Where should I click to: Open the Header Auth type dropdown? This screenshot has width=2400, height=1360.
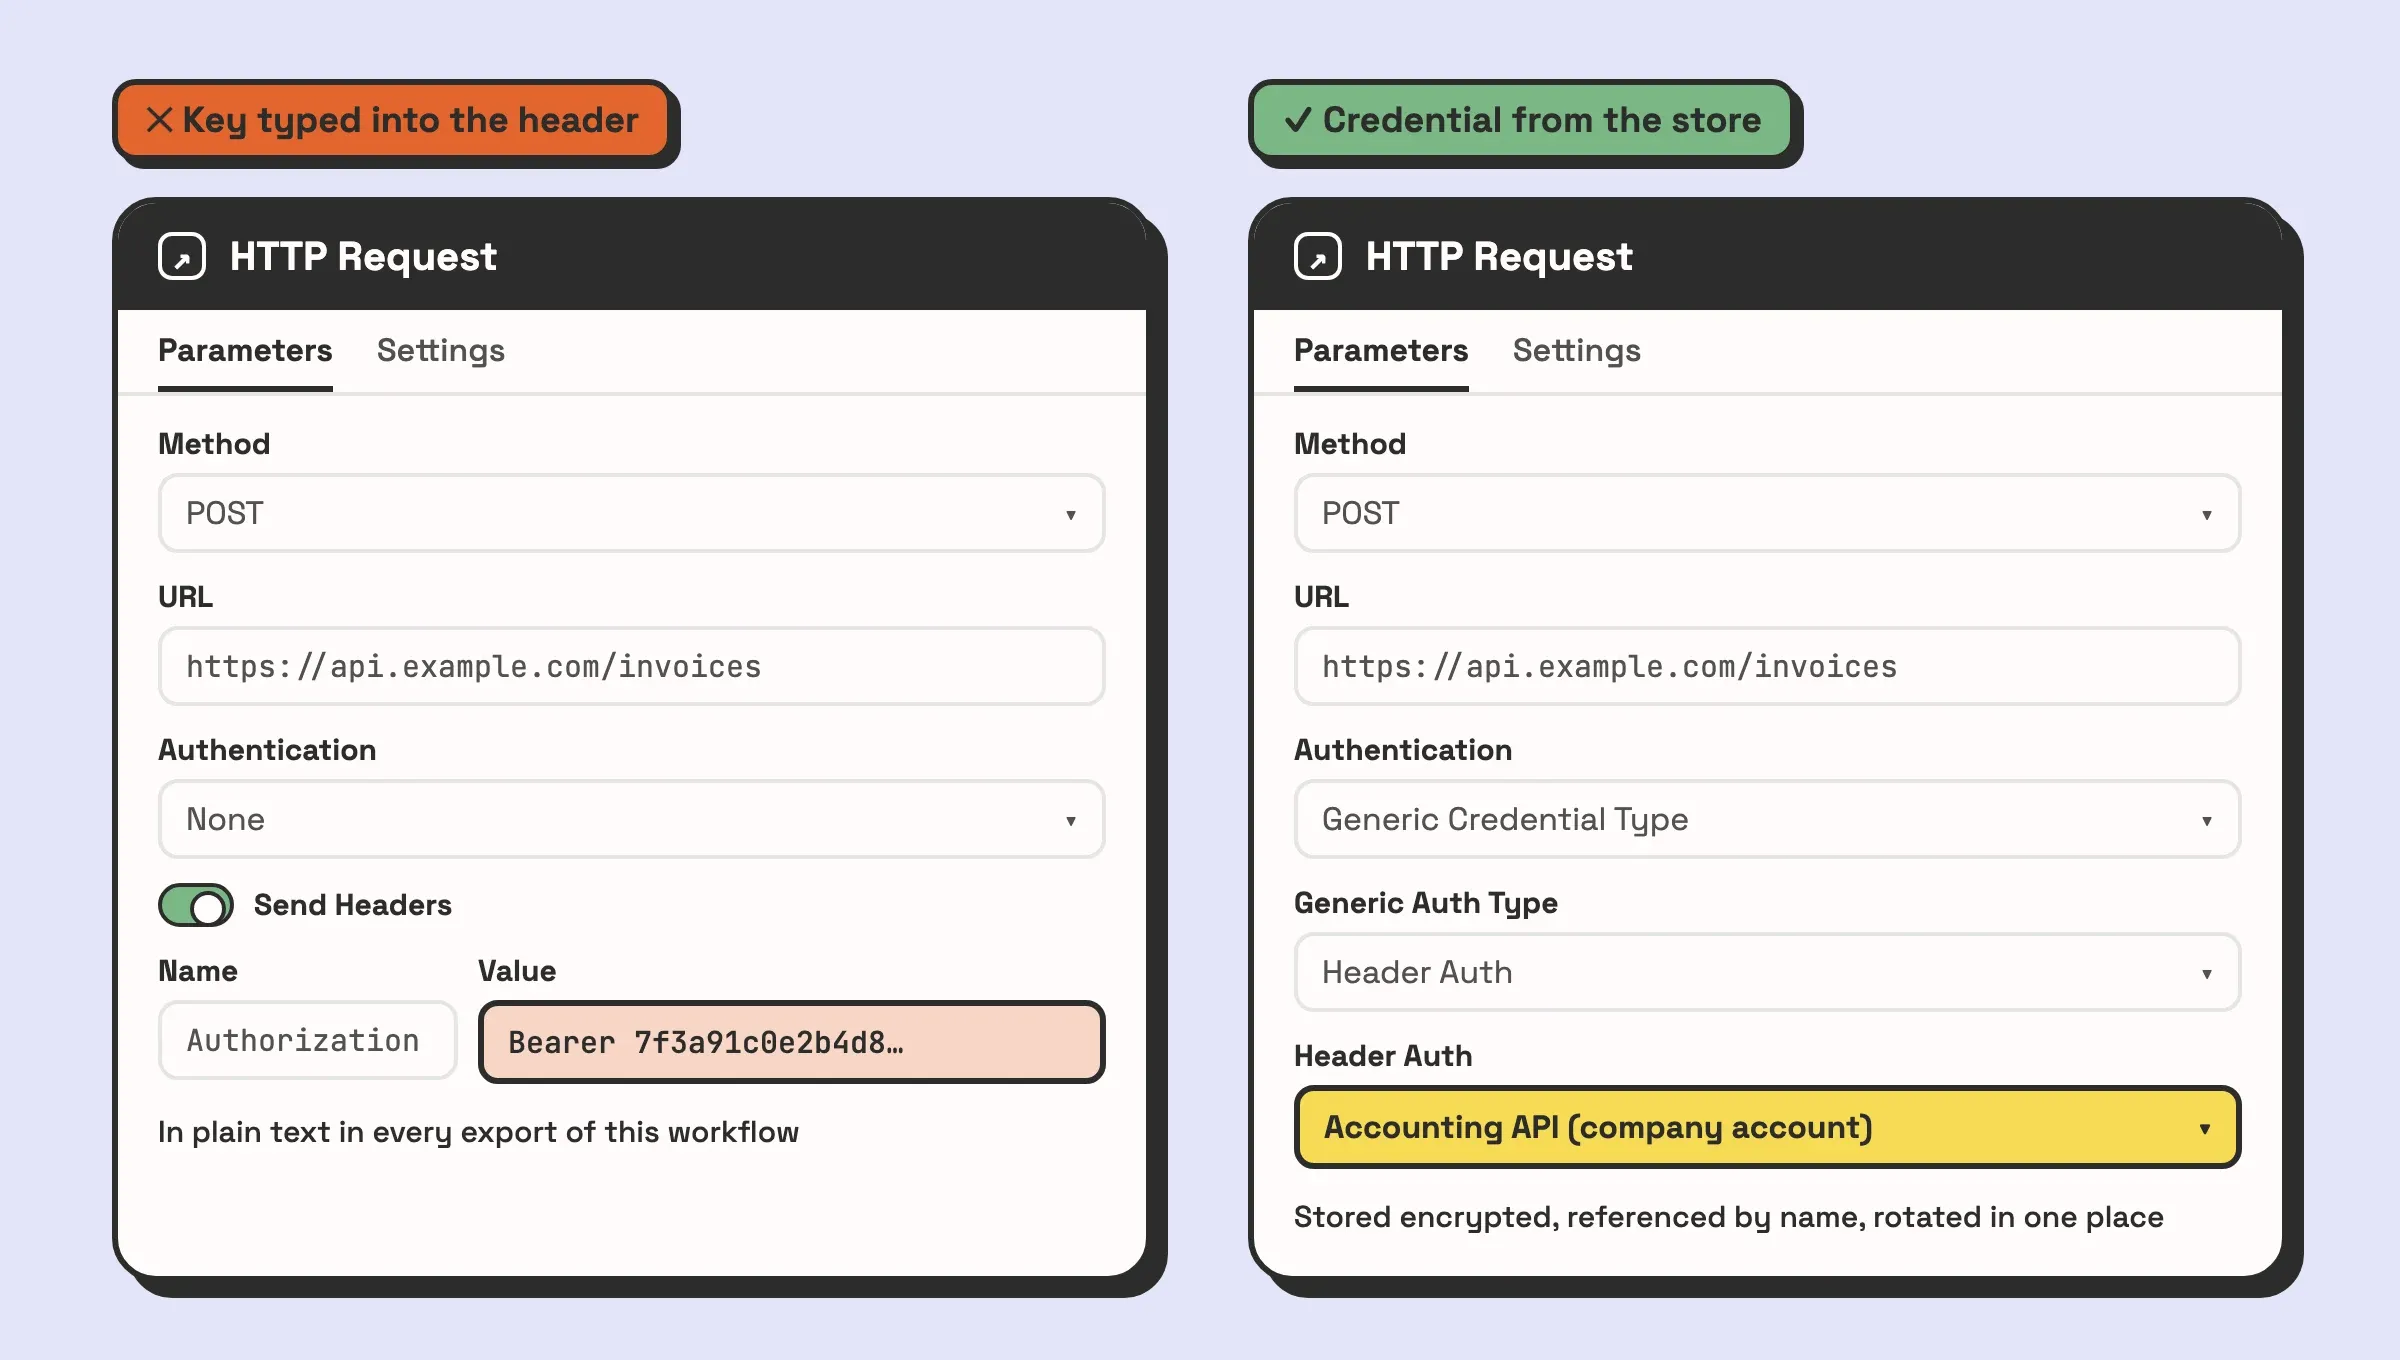[1768, 972]
